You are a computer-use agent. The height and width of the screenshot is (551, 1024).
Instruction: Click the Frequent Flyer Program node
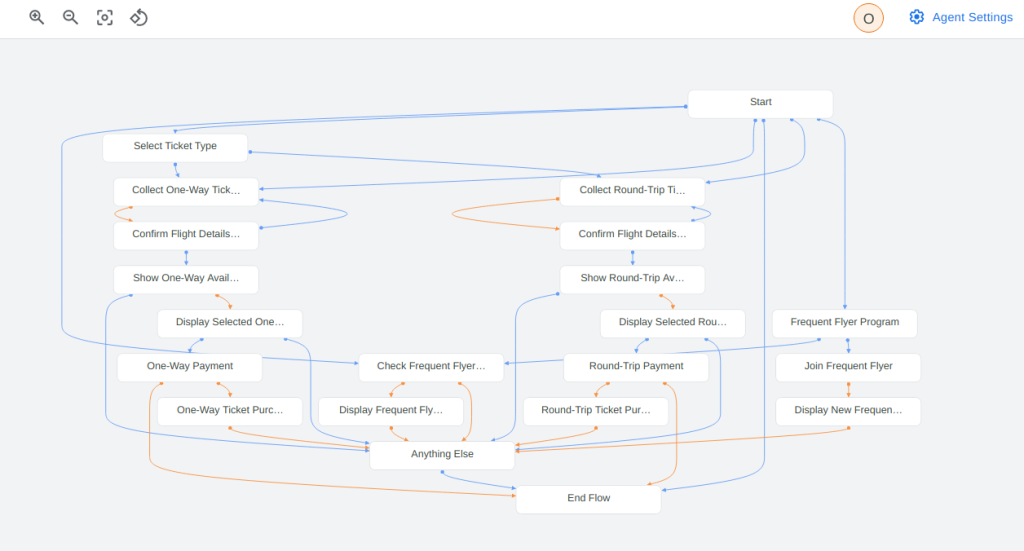(x=844, y=323)
